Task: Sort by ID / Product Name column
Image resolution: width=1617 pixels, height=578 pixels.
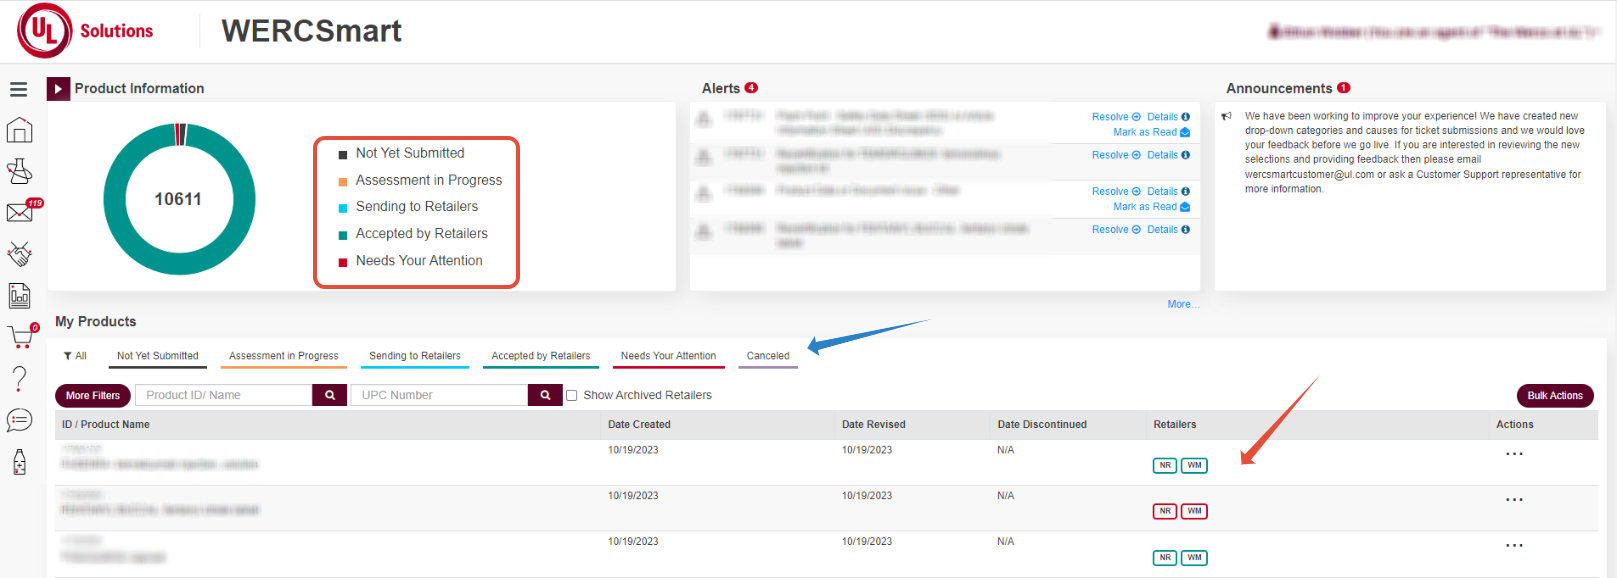Action: point(106,424)
